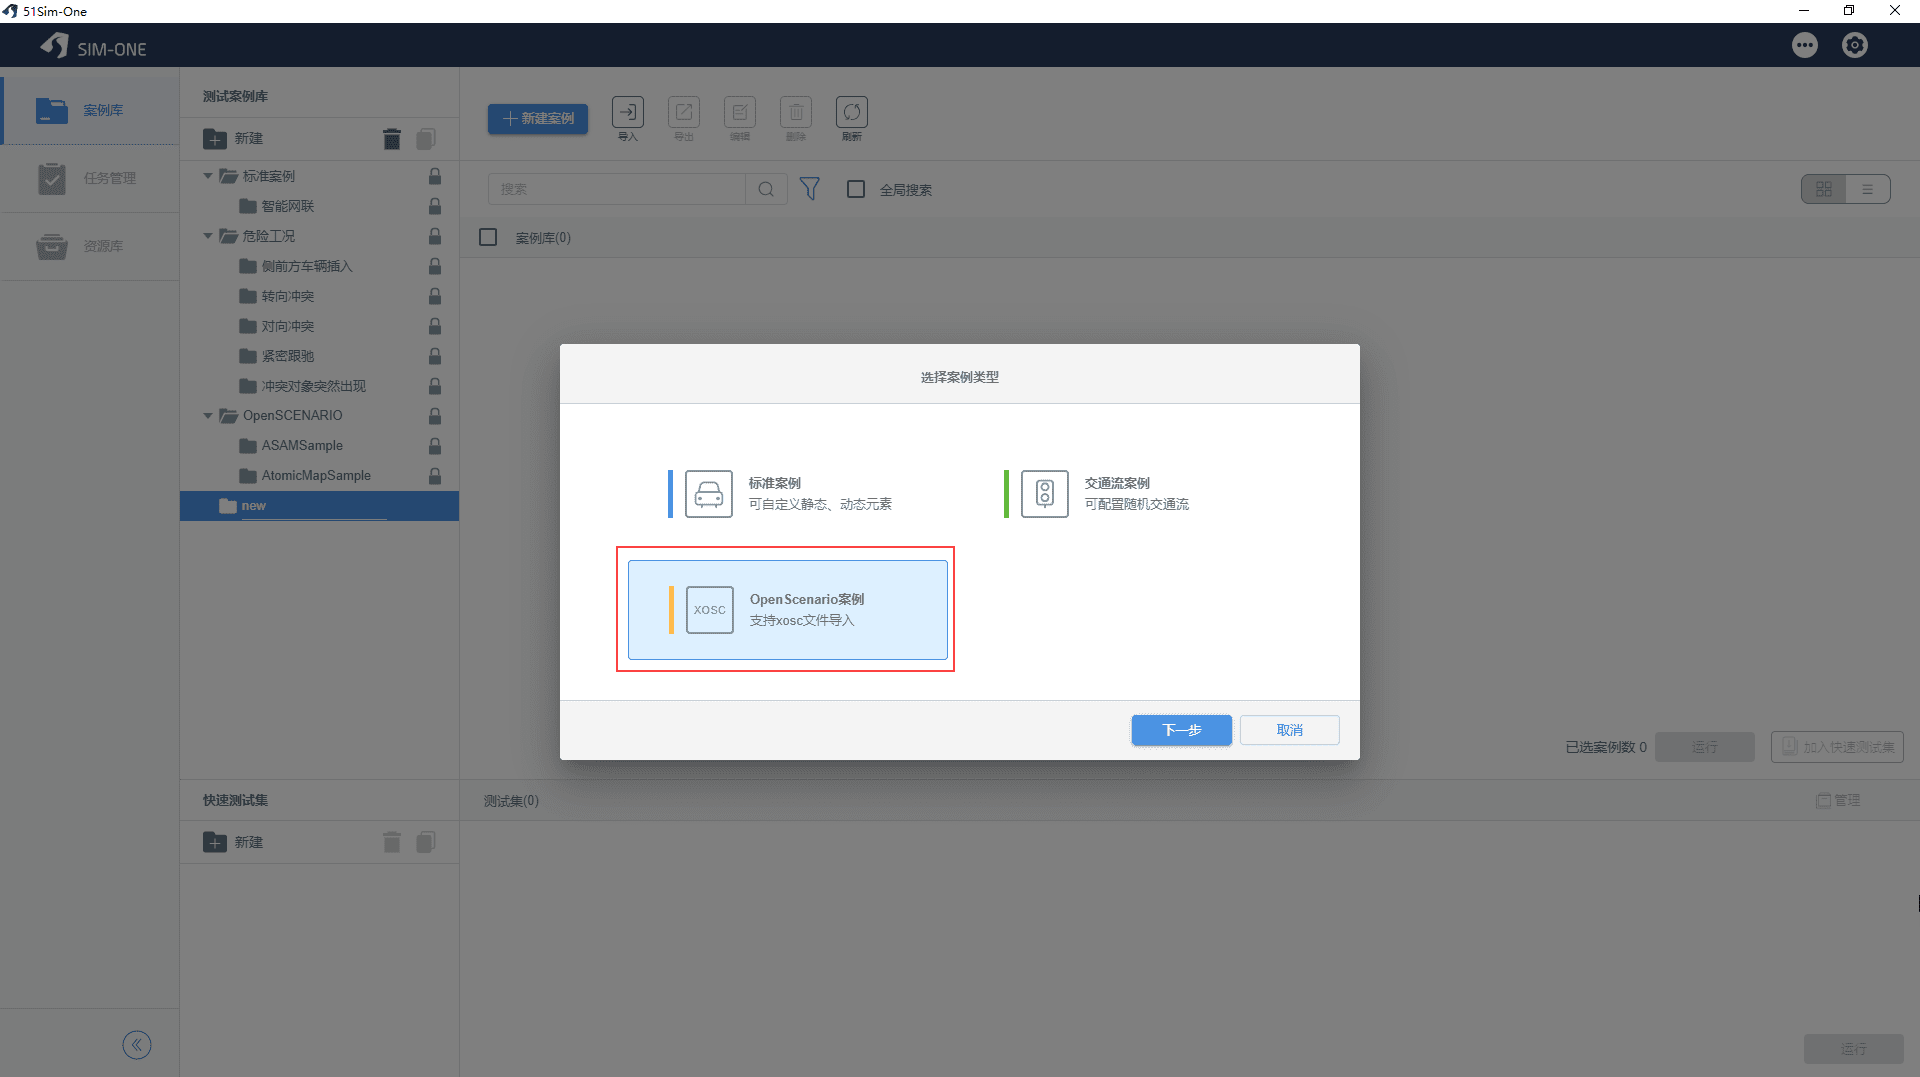The width and height of the screenshot is (1920, 1077).
Task: Select the 冲突对象突然出现 folder
Action: pos(303,386)
